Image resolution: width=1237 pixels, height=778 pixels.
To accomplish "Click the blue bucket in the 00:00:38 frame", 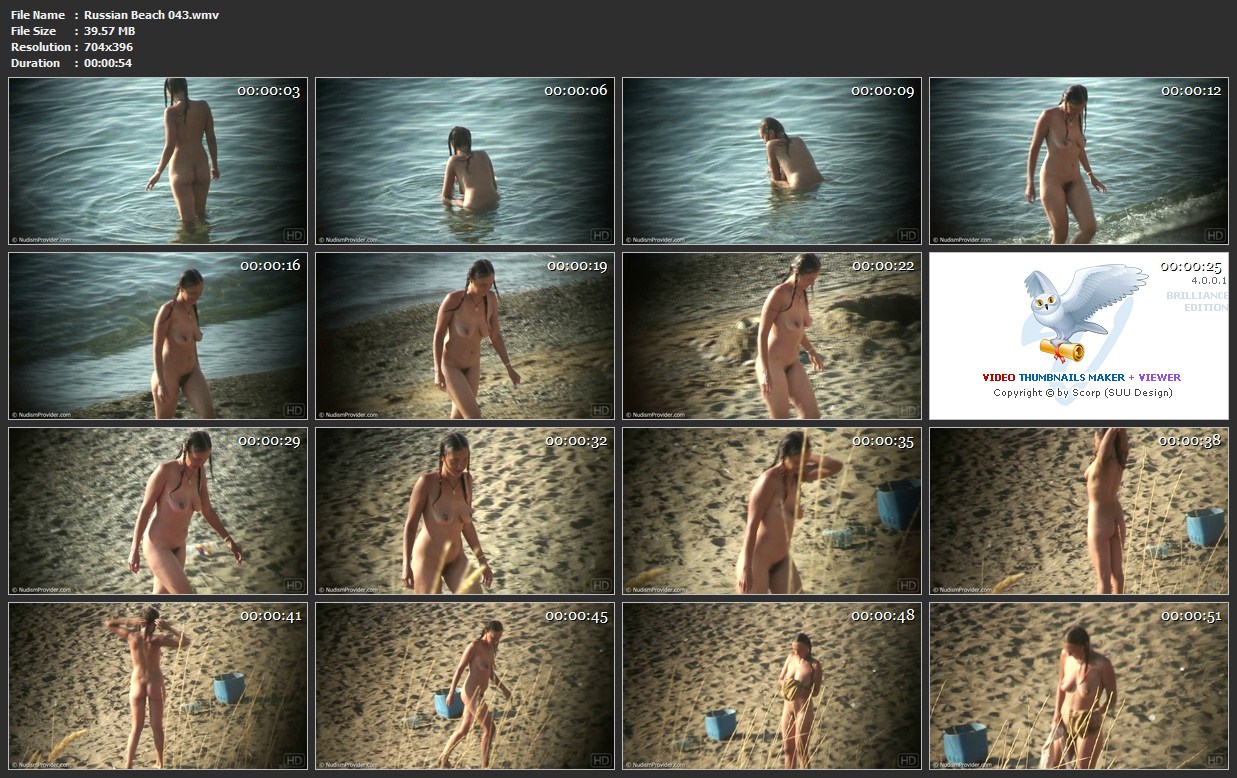I will (x=1205, y=526).
